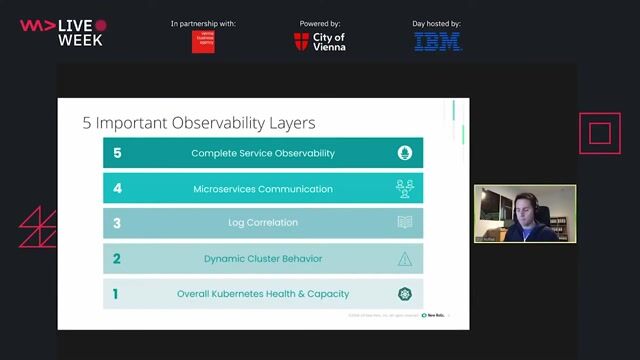Click the 'Day hosted by:' label
Image resolution: width=640 pixels, height=360 pixels.
click(x=436, y=24)
